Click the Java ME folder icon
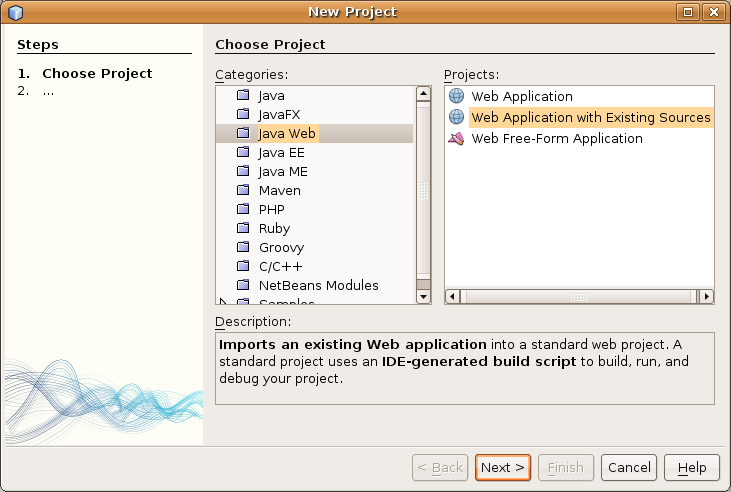 tap(243, 171)
